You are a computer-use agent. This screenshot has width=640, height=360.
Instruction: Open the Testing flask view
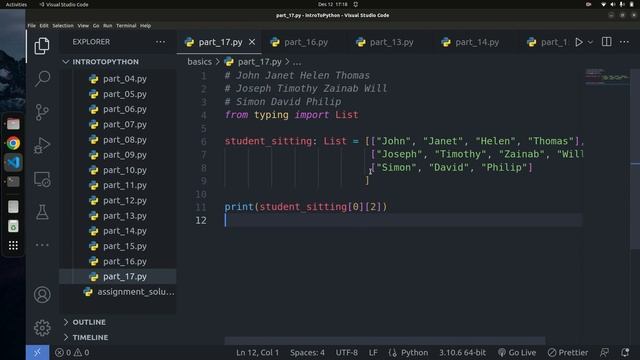42,212
